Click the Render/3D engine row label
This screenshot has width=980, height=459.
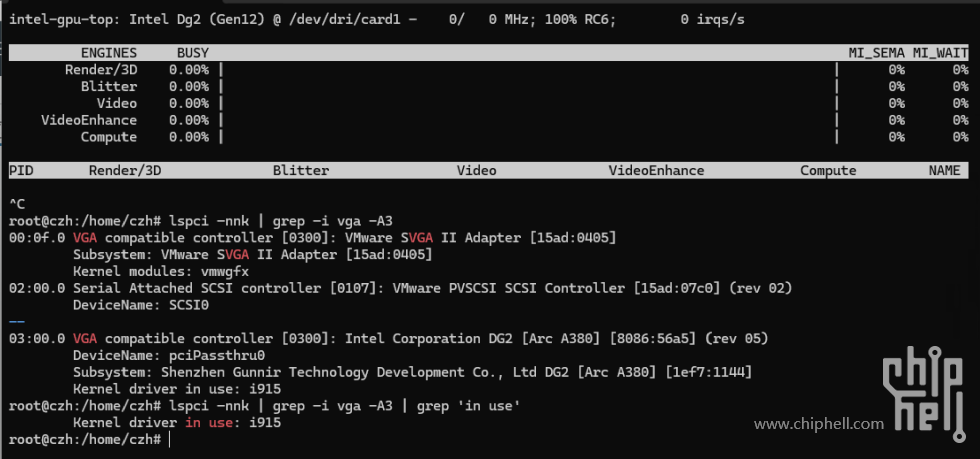(x=101, y=69)
